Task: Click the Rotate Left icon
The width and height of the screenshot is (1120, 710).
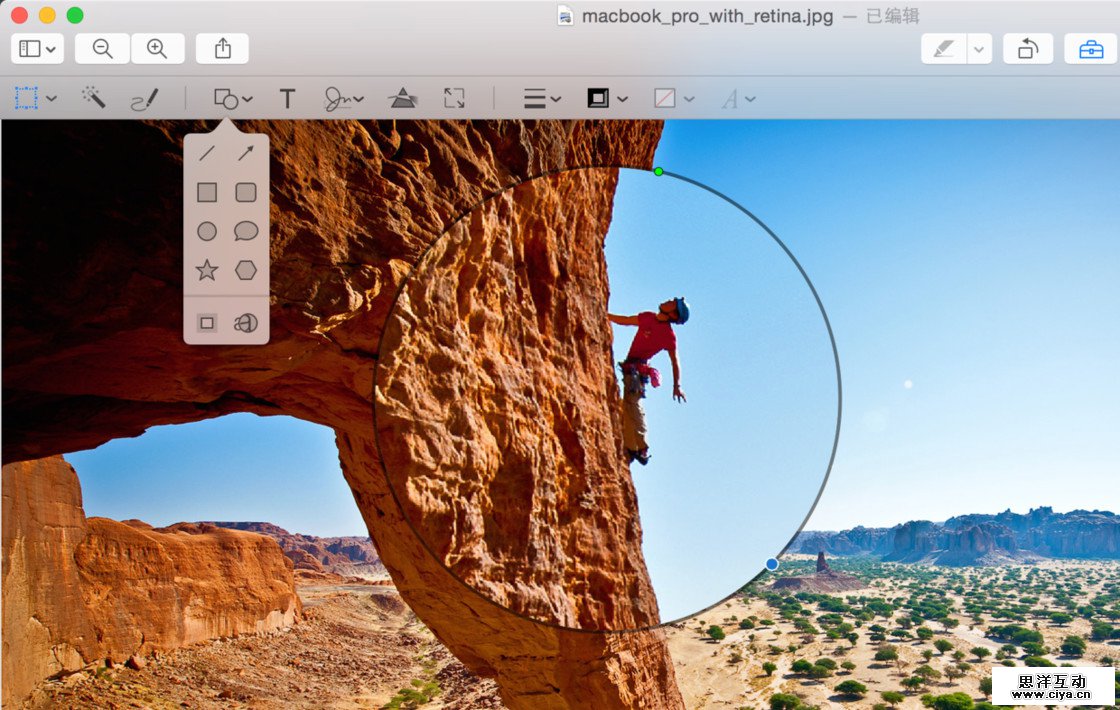Action: pos(1028,49)
